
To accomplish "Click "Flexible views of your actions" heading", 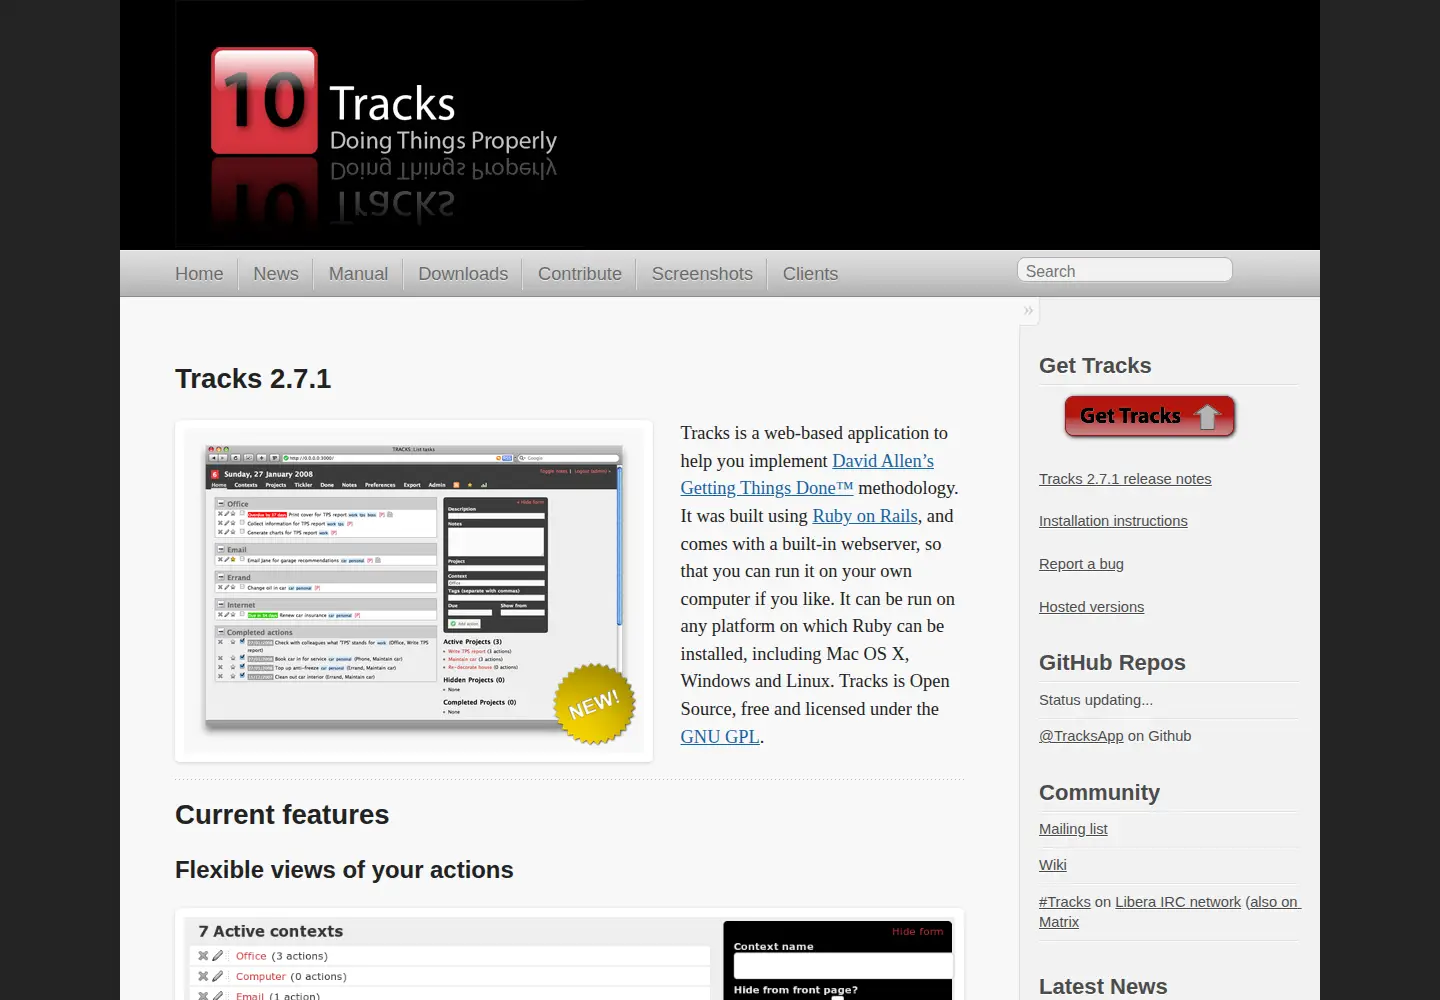I will (344, 870).
